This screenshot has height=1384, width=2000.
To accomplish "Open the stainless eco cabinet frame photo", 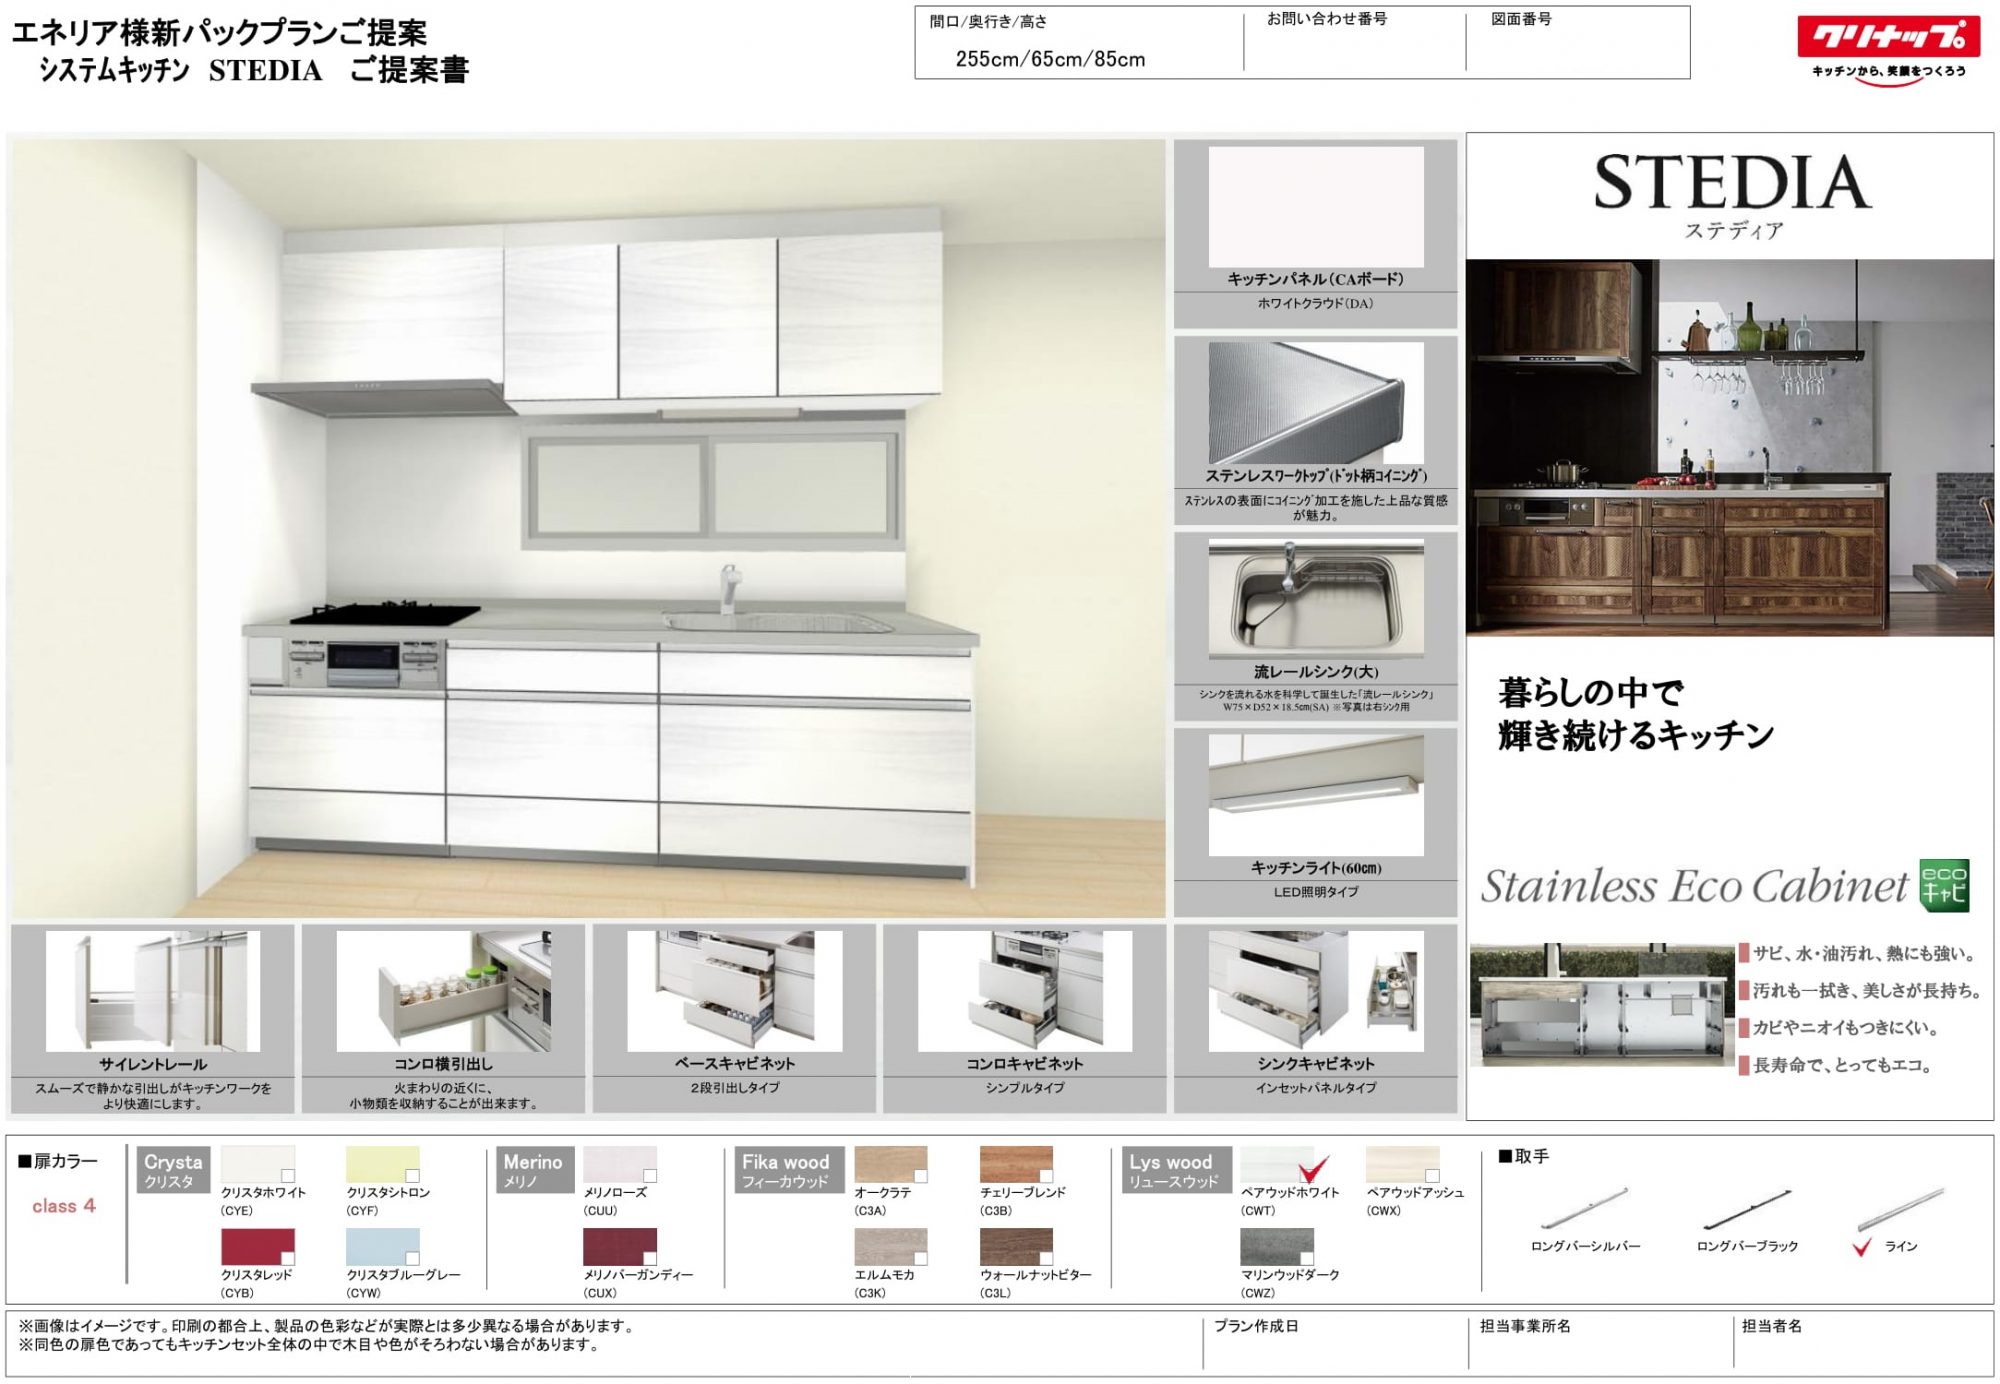I will click(1602, 1005).
